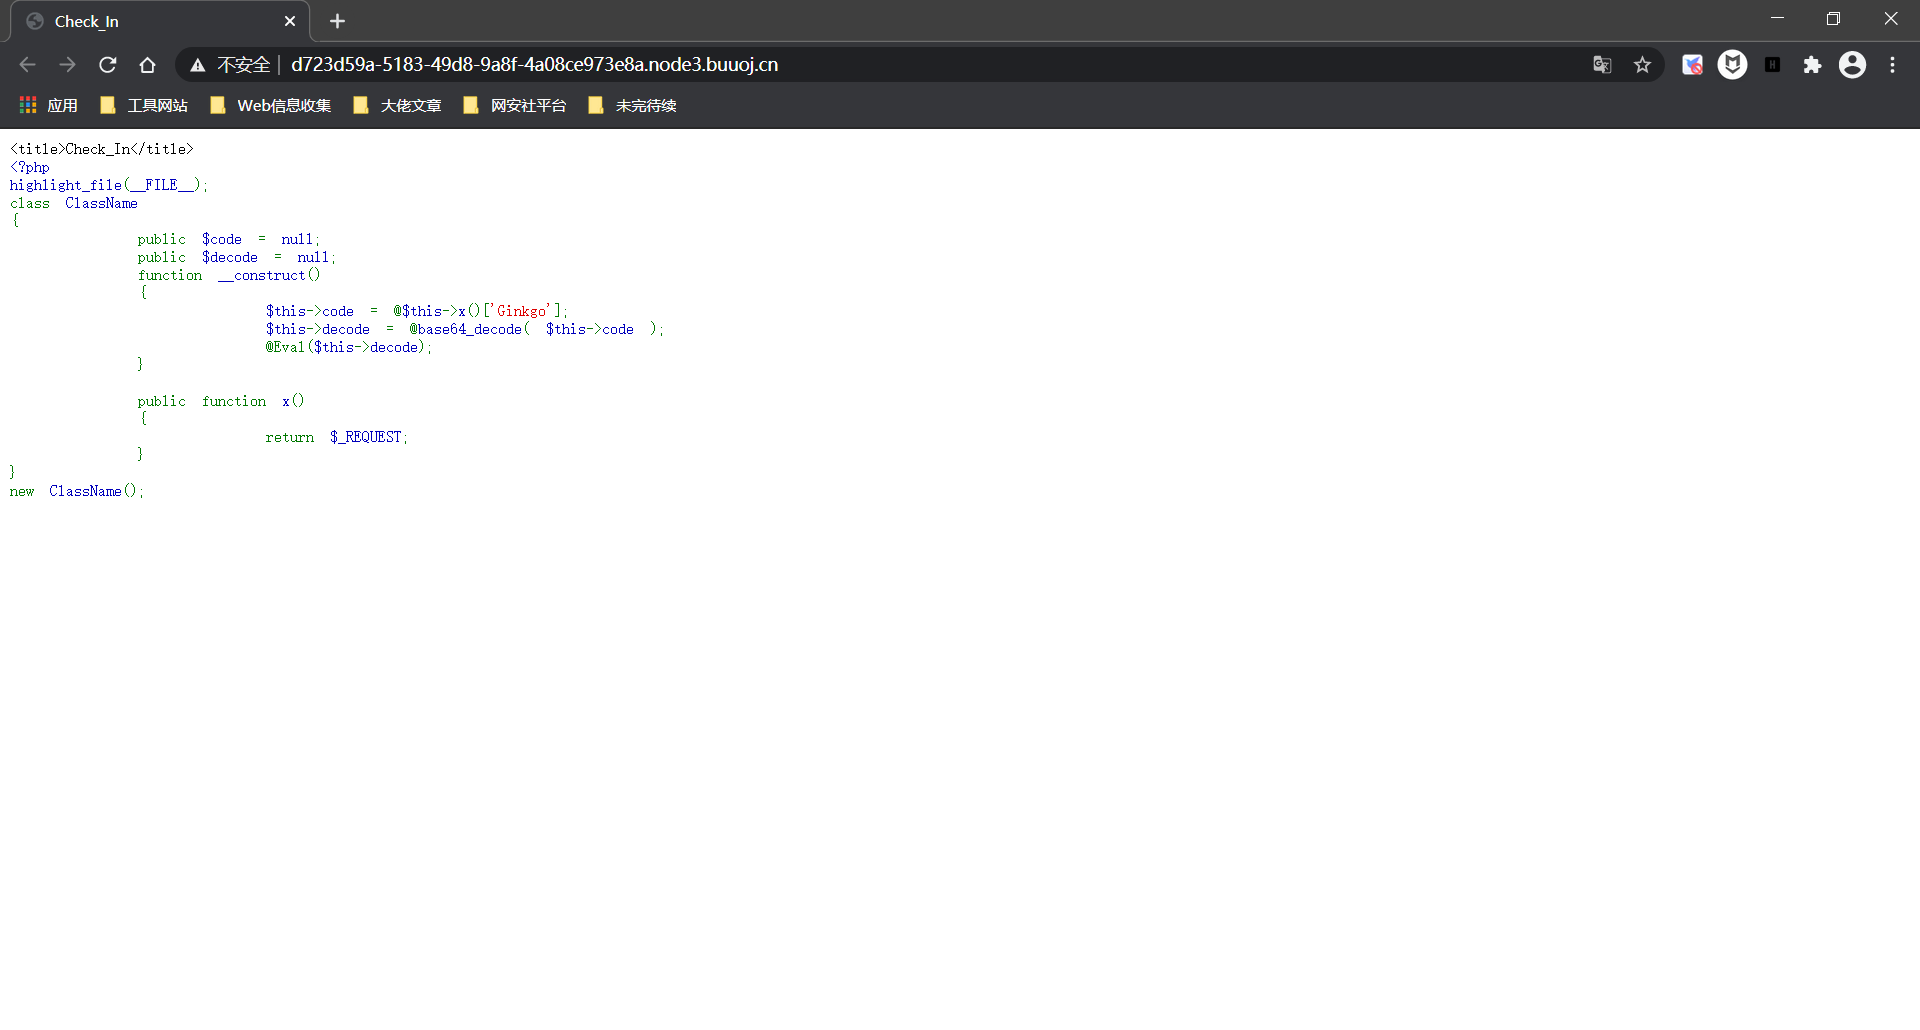The image size is (1920, 1030).
Task: Restore down the browser window
Action: (x=1833, y=19)
